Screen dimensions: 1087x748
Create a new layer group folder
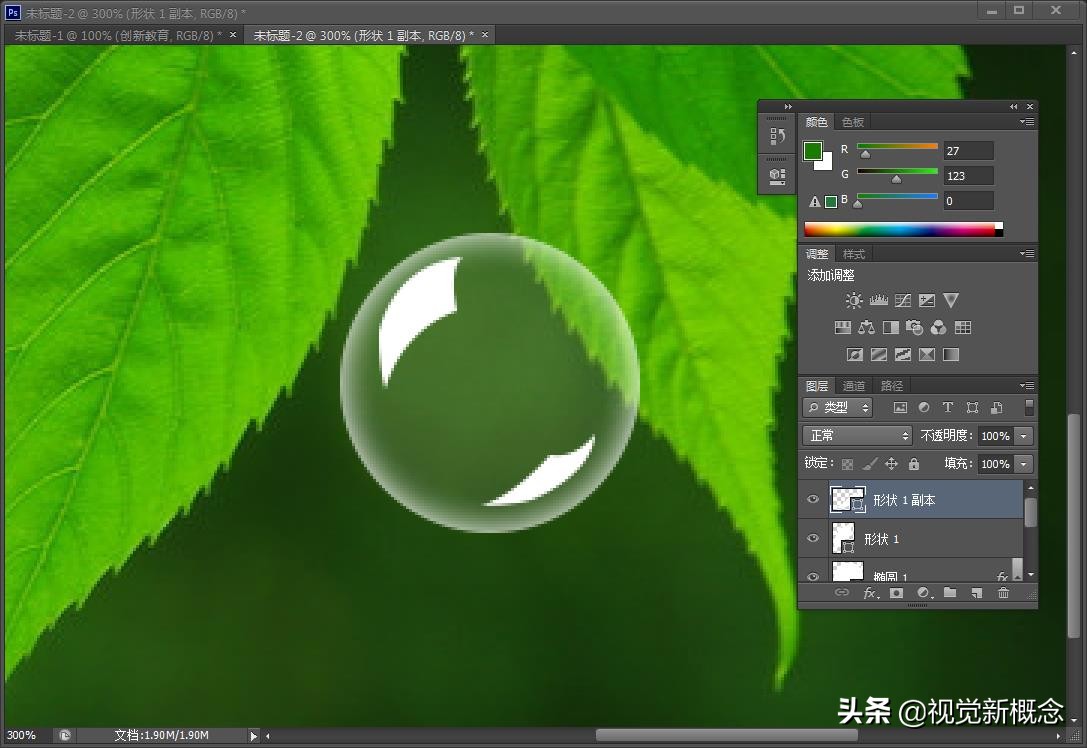950,593
